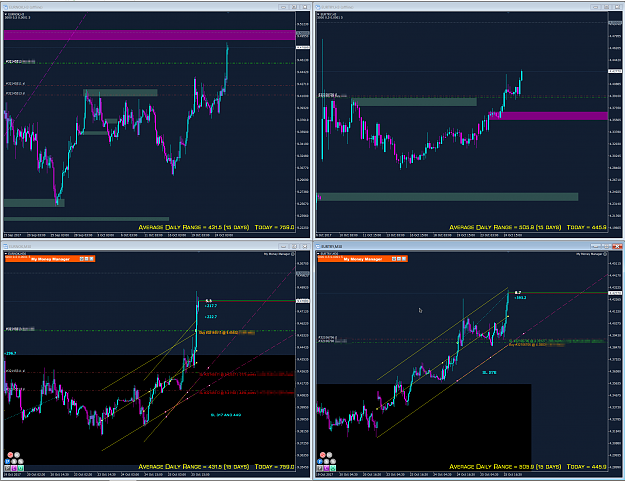Image resolution: width=625 pixels, height=481 pixels.
Task: Click My Money Manager orange title in EURNOK M30
Action: pyautogui.click(x=50, y=259)
